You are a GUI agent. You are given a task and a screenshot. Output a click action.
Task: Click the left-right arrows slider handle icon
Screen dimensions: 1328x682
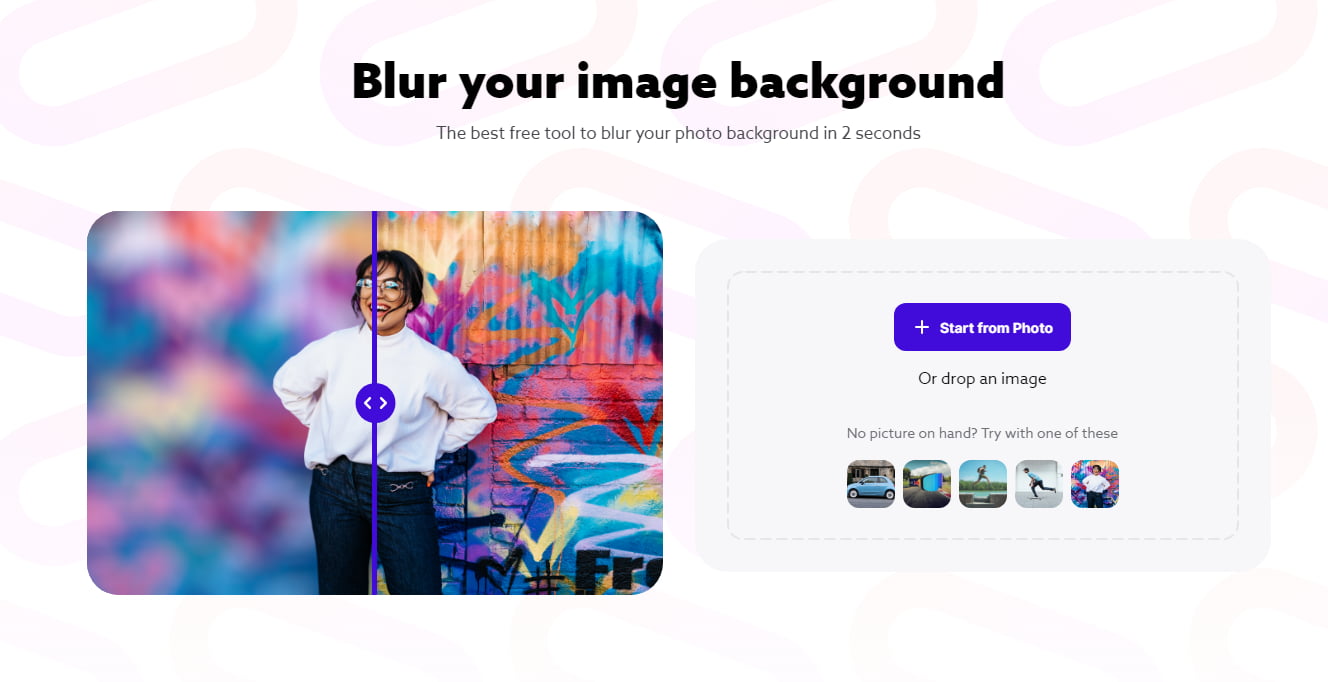pos(376,403)
